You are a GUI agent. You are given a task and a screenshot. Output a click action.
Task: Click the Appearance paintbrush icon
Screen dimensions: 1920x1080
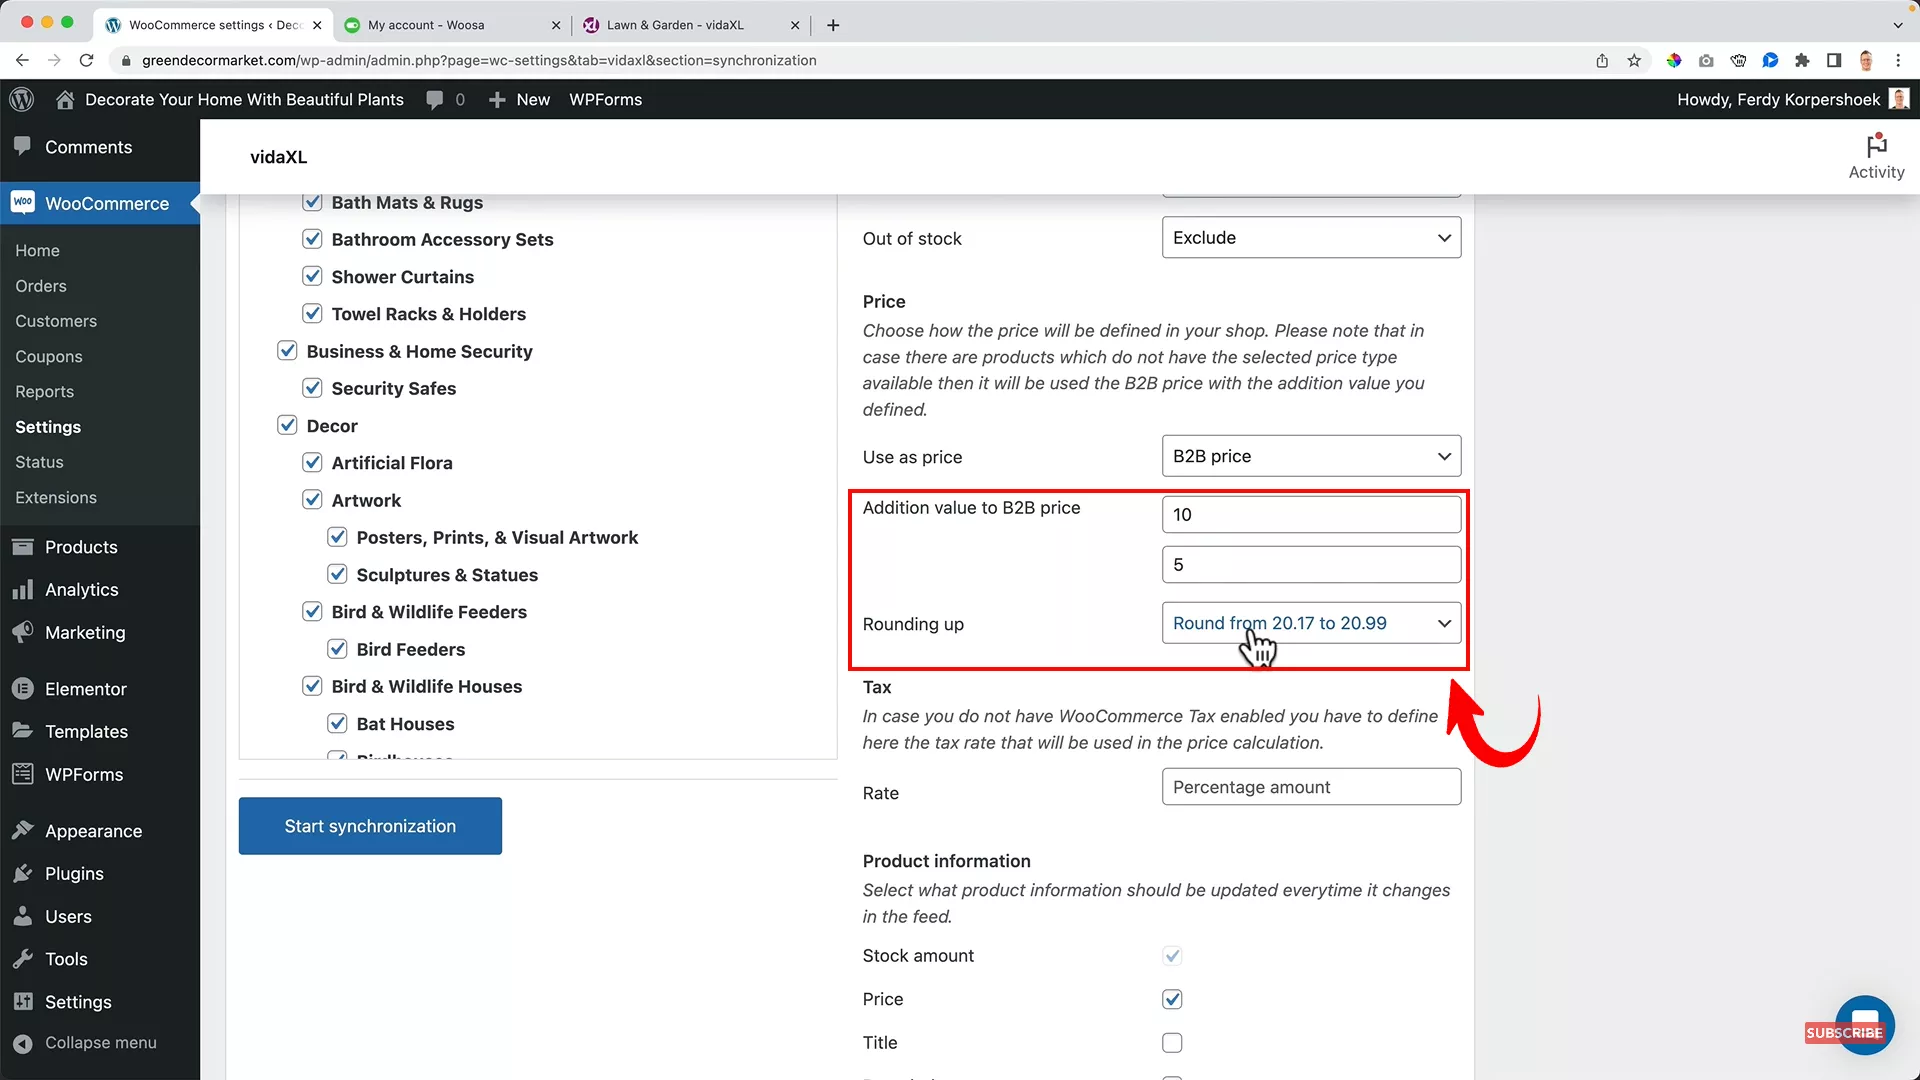click(x=23, y=830)
